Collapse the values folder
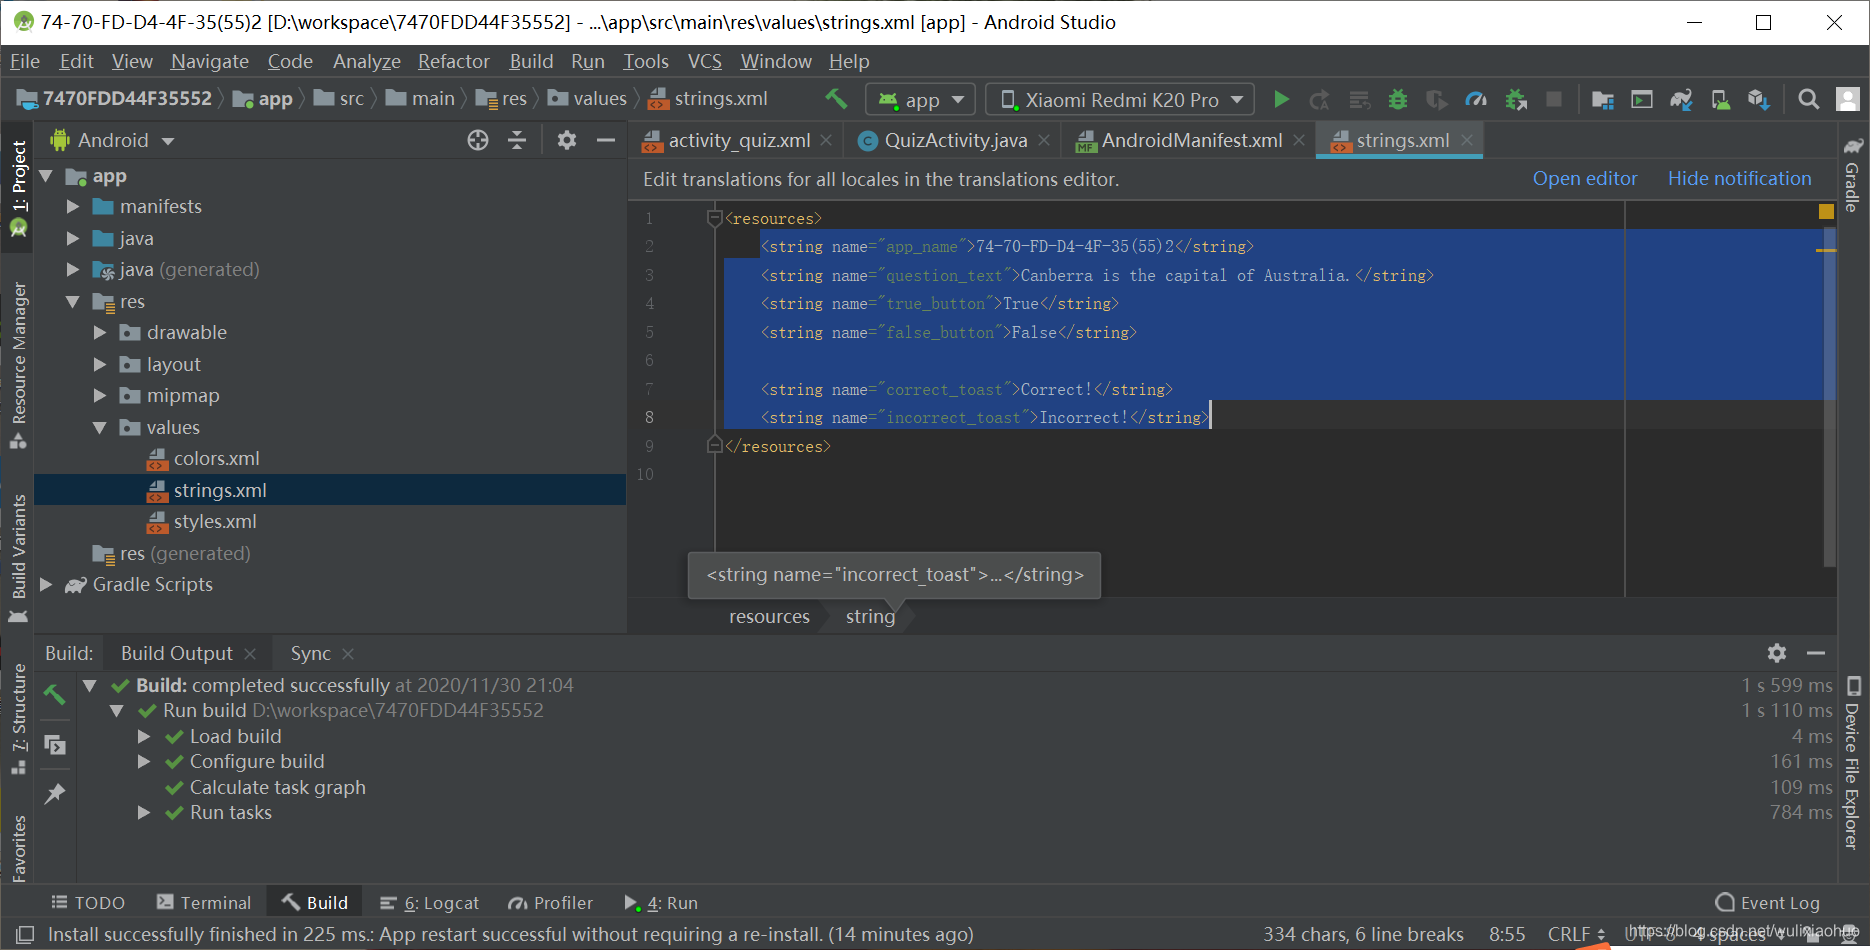The width and height of the screenshot is (1870, 950). pyautogui.click(x=100, y=427)
